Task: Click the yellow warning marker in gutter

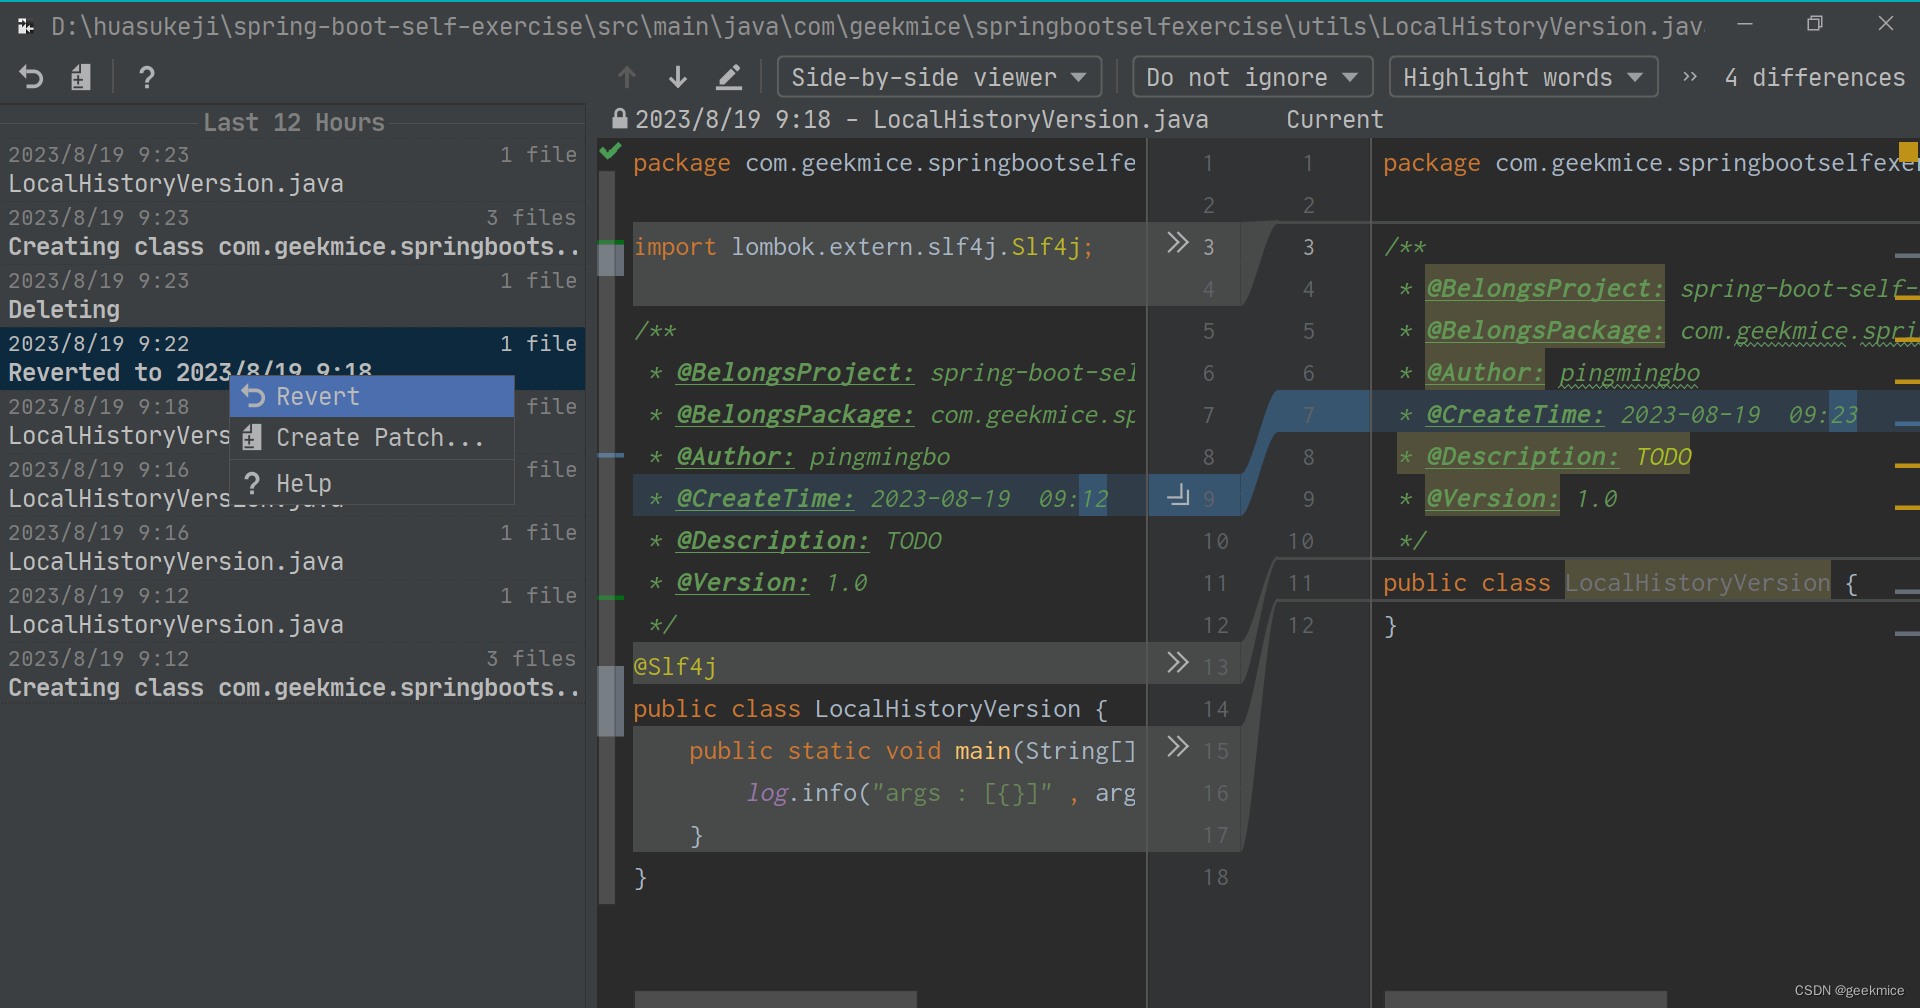Action: click(x=1908, y=152)
